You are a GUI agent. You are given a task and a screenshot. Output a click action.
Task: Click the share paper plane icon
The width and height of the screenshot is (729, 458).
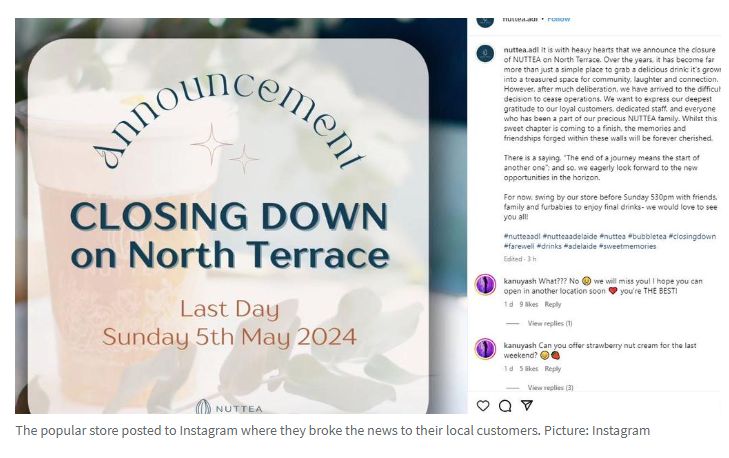[527, 406]
